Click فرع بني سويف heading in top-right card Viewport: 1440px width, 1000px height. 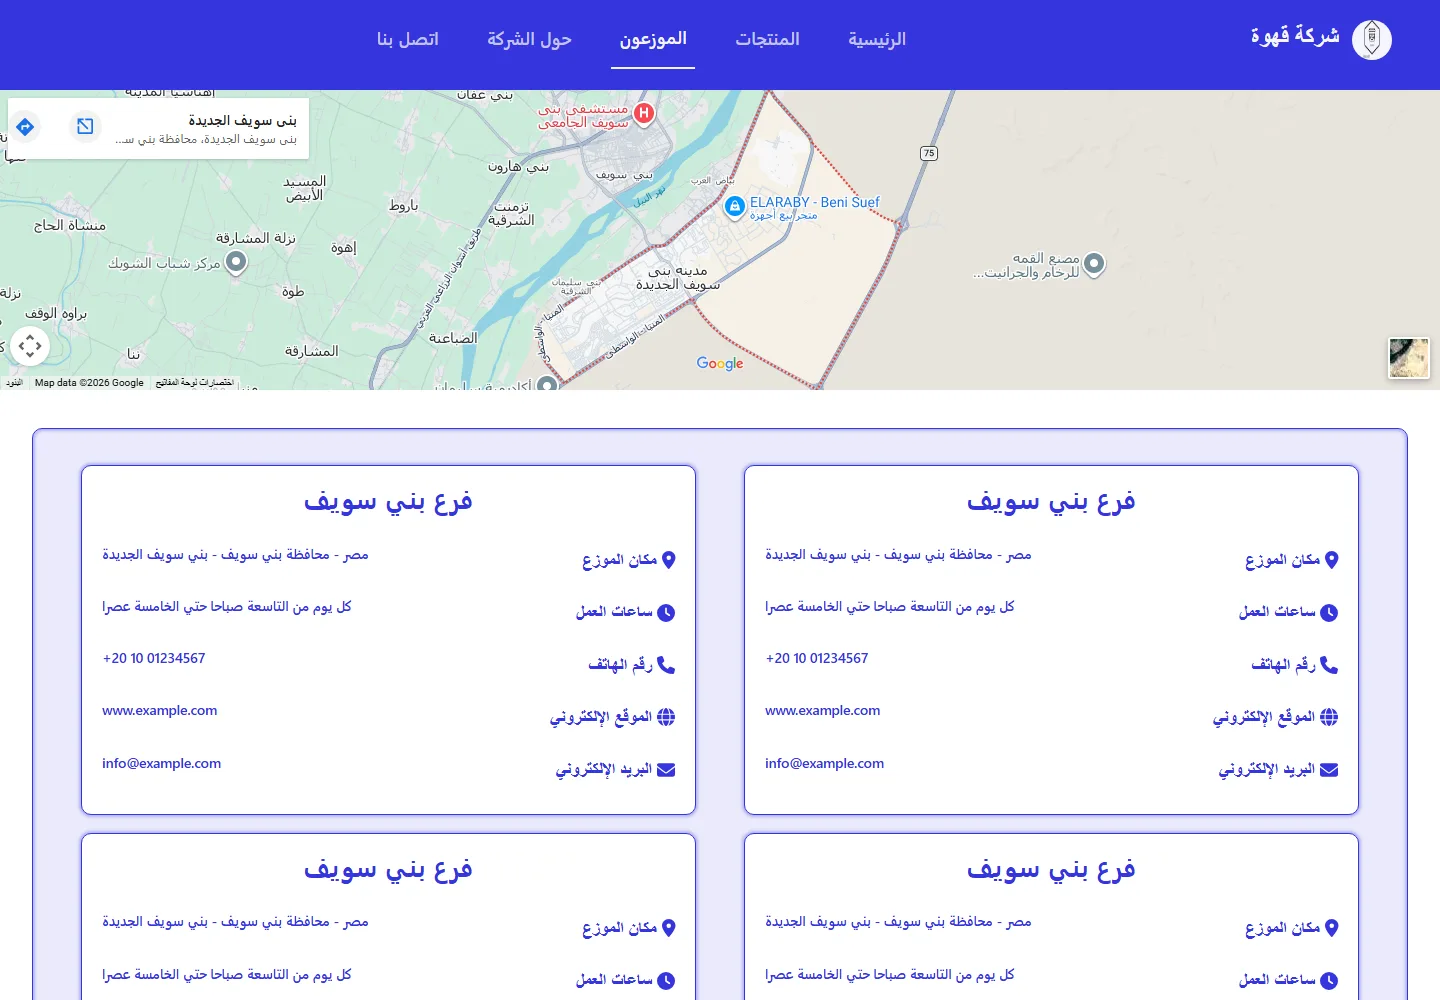tap(1051, 501)
